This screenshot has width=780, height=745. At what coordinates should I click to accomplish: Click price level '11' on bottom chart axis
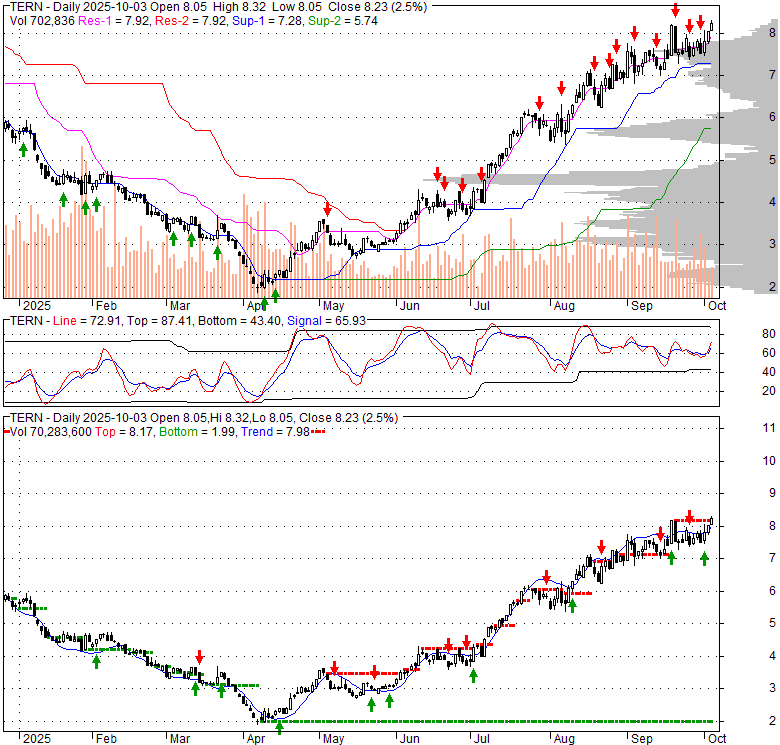coord(769,428)
